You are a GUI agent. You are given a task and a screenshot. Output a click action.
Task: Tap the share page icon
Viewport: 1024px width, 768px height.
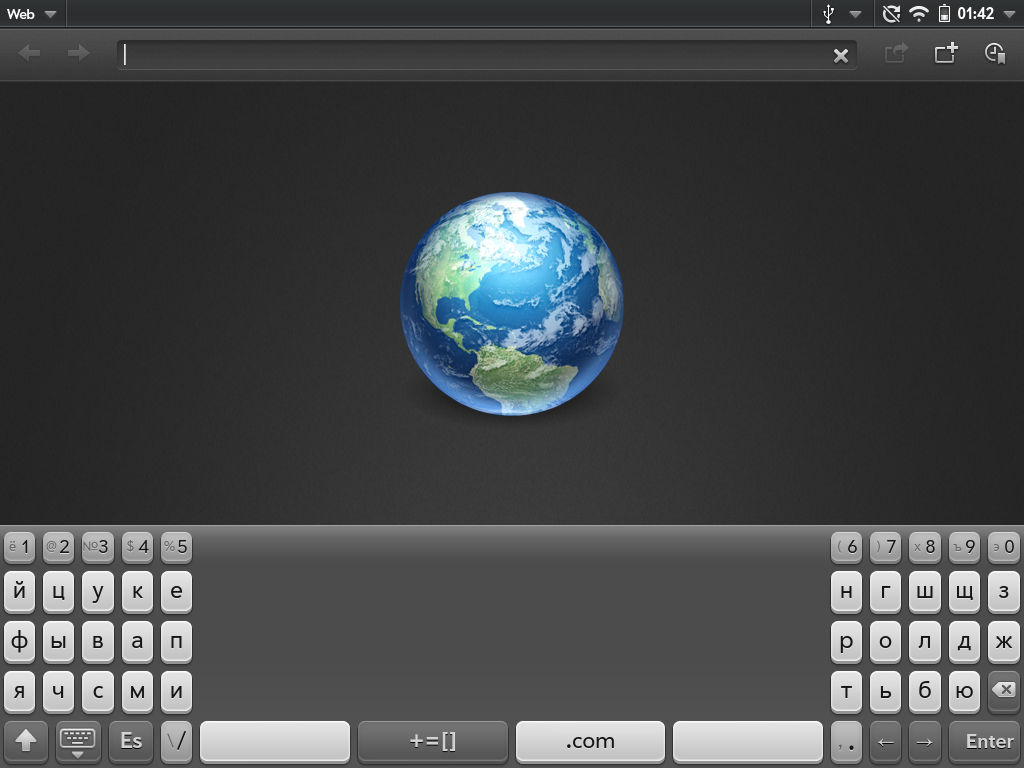coord(896,54)
